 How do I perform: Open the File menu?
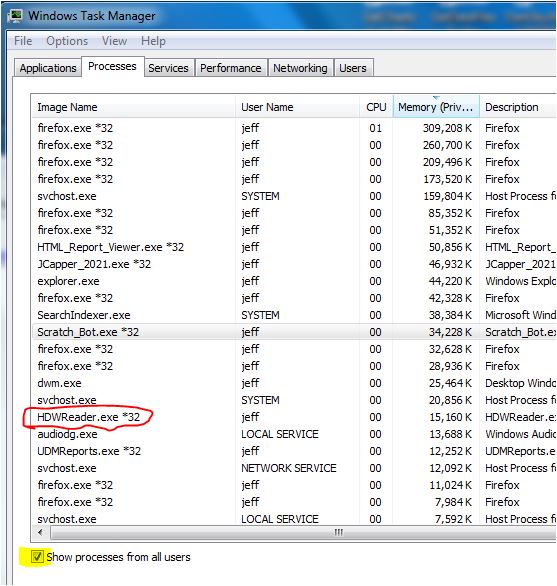click(23, 41)
